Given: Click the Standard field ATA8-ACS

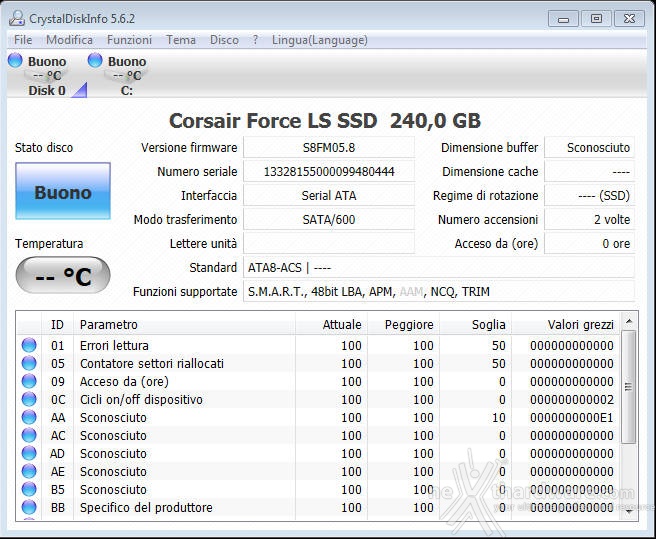Looking at the screenshot, I should click(x=439, y=267).
